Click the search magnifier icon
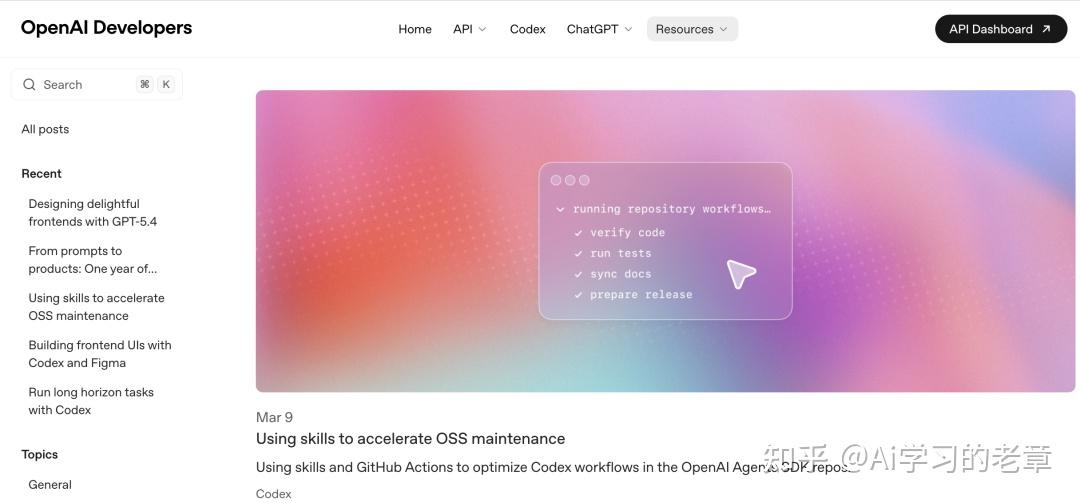This screenshot has width=1080, height=503. [29, 85]
